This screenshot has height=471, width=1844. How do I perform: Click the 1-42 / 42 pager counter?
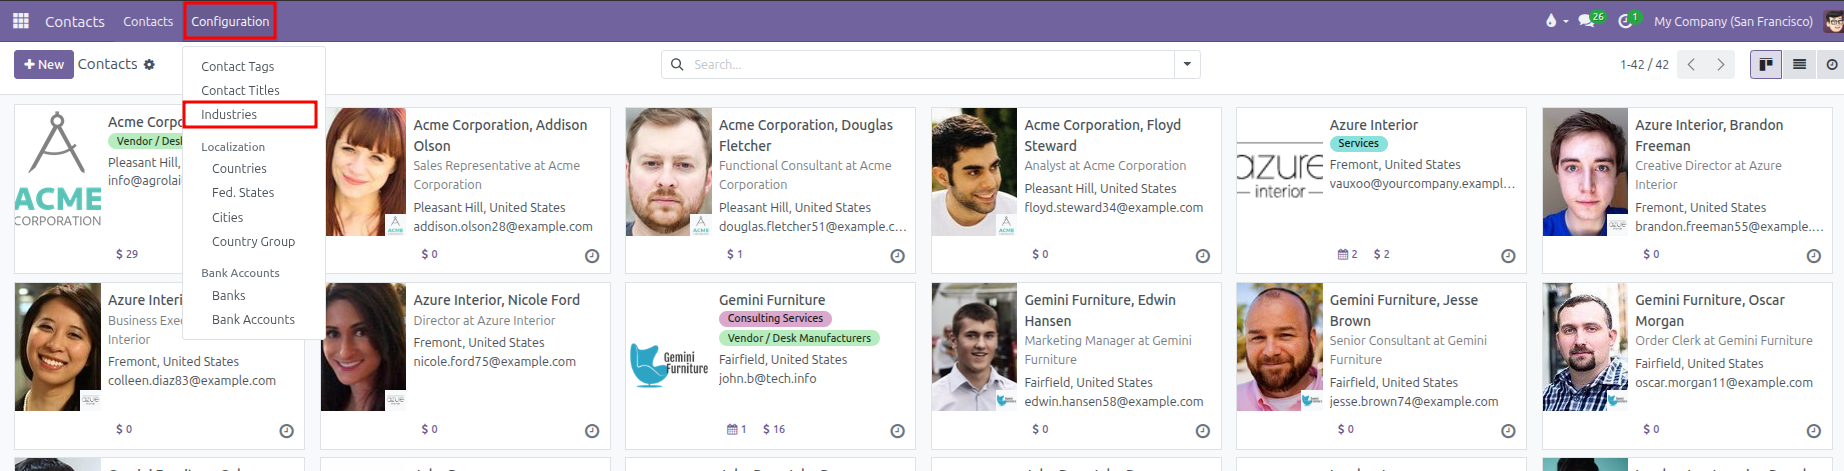click(1644, 64)
